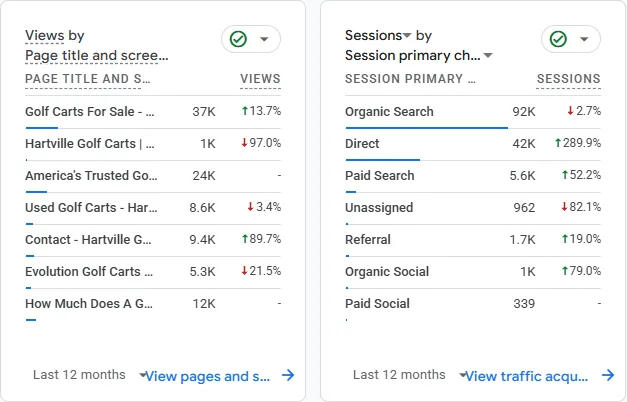Click 37K views value

click(204, 112)
